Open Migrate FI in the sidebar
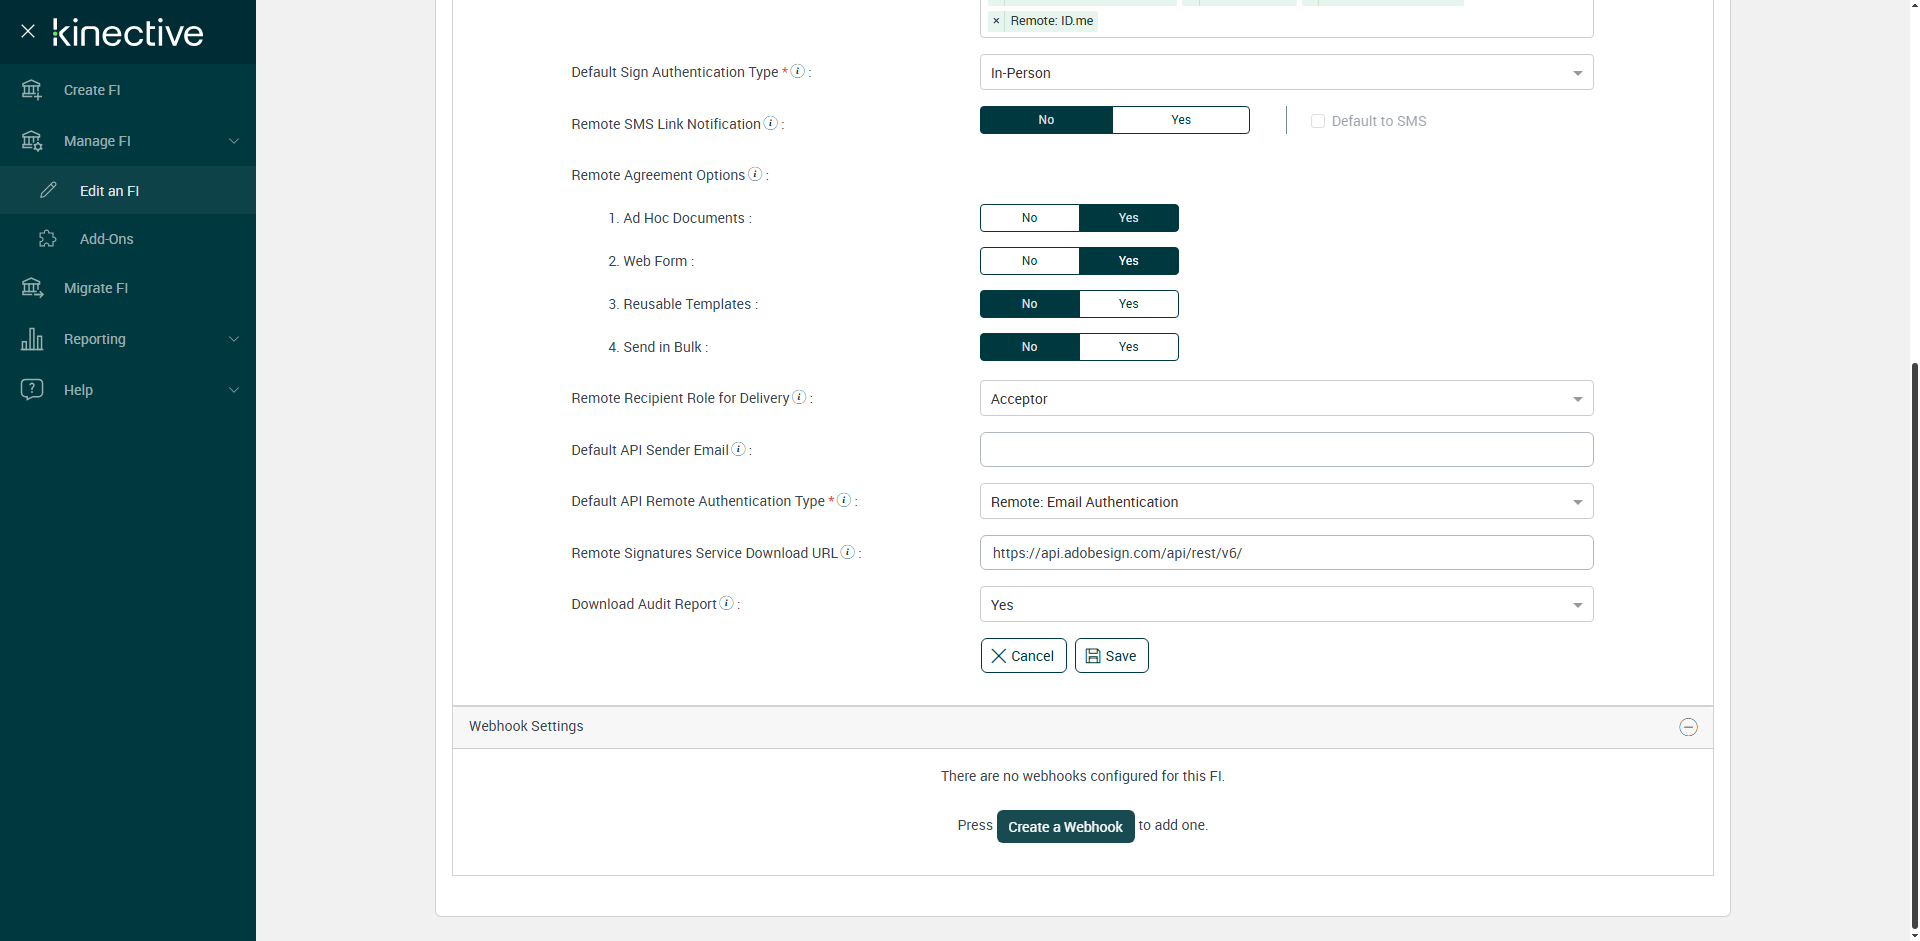The image size is (1920, 941). tap(128, 288)
